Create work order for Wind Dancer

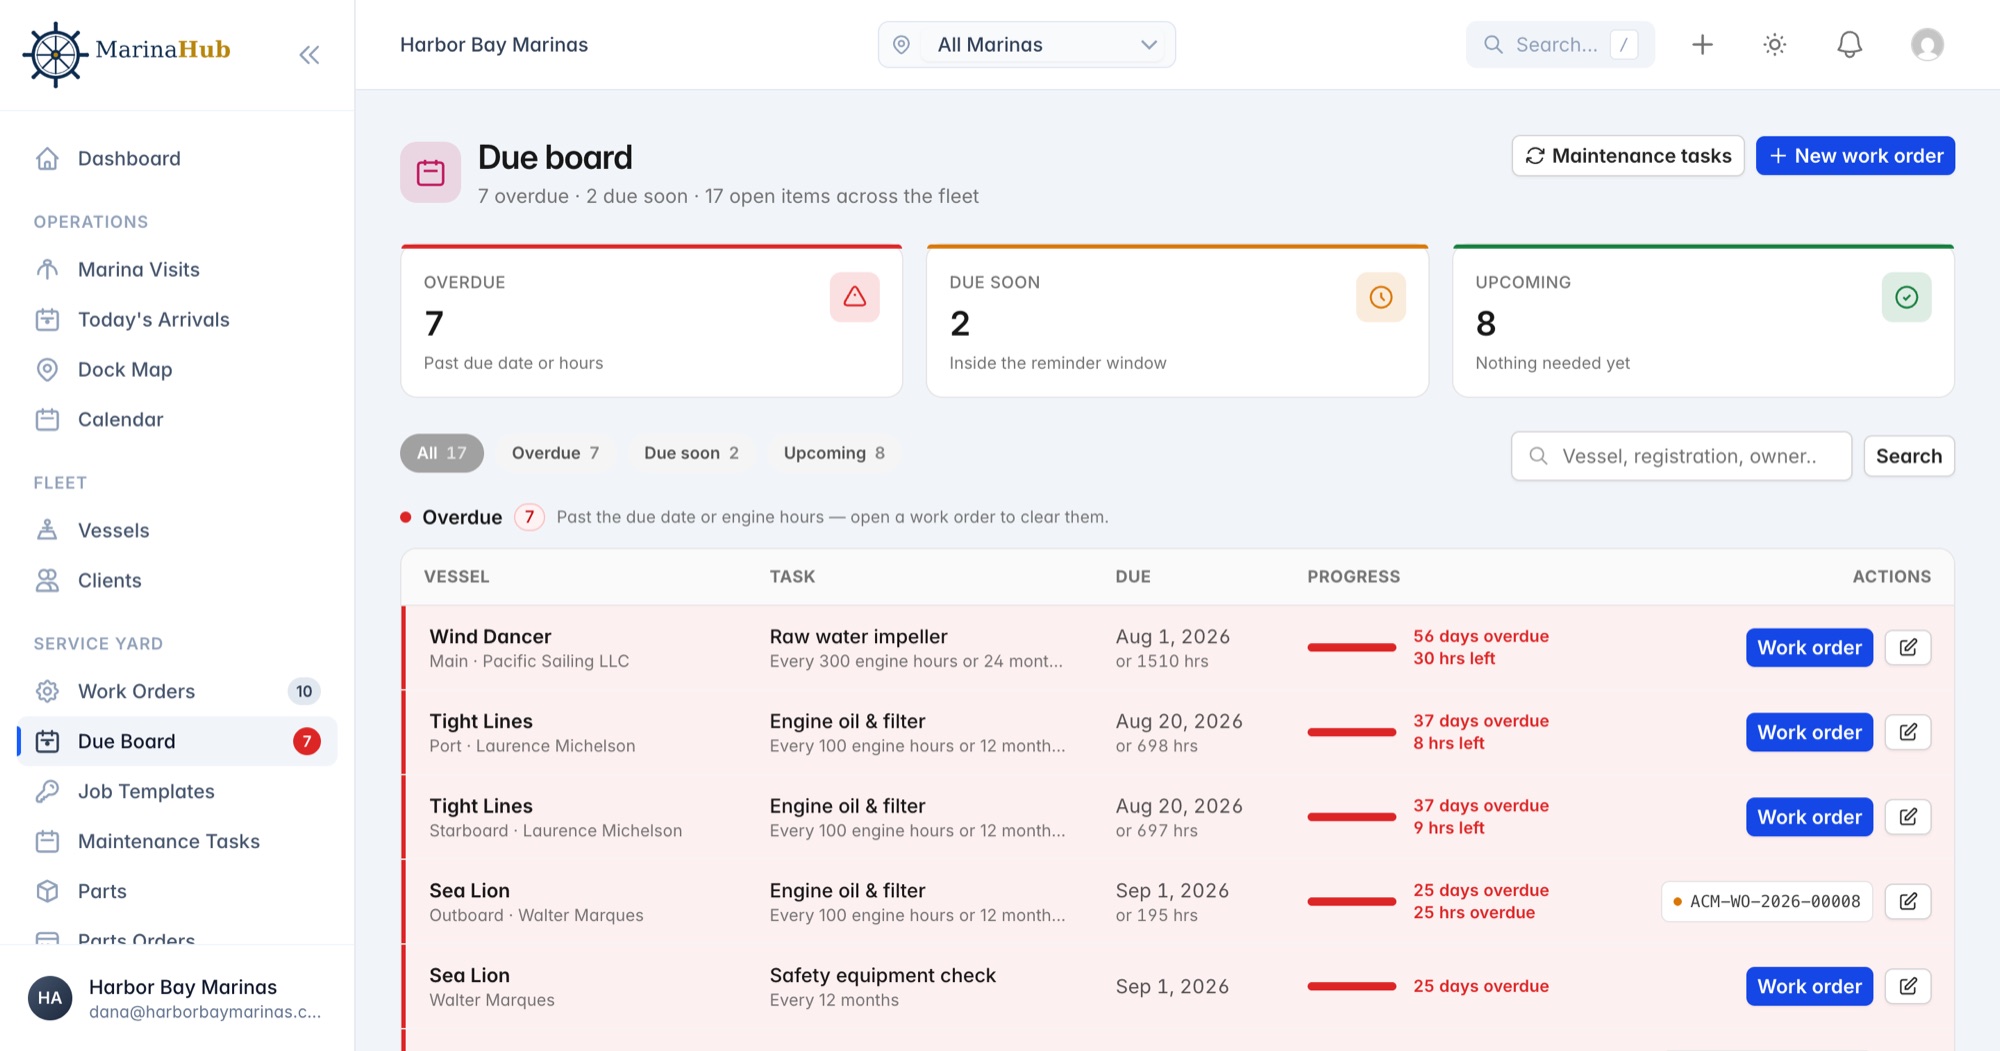[1809, 647]
